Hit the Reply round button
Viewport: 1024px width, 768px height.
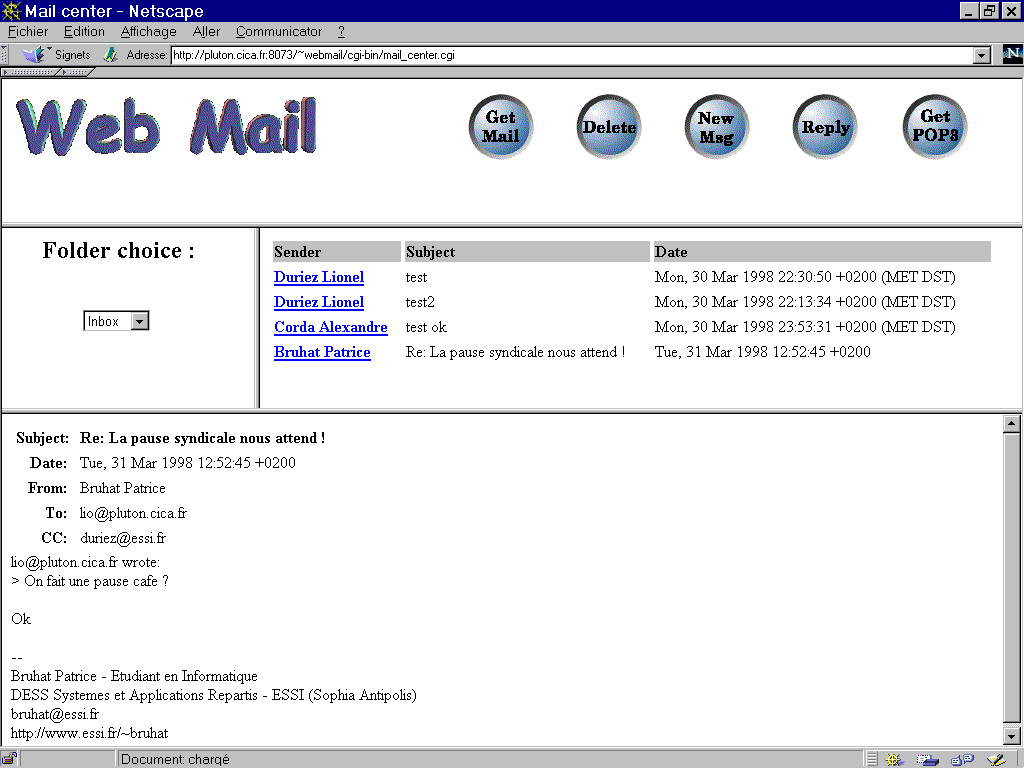[825, 127]
